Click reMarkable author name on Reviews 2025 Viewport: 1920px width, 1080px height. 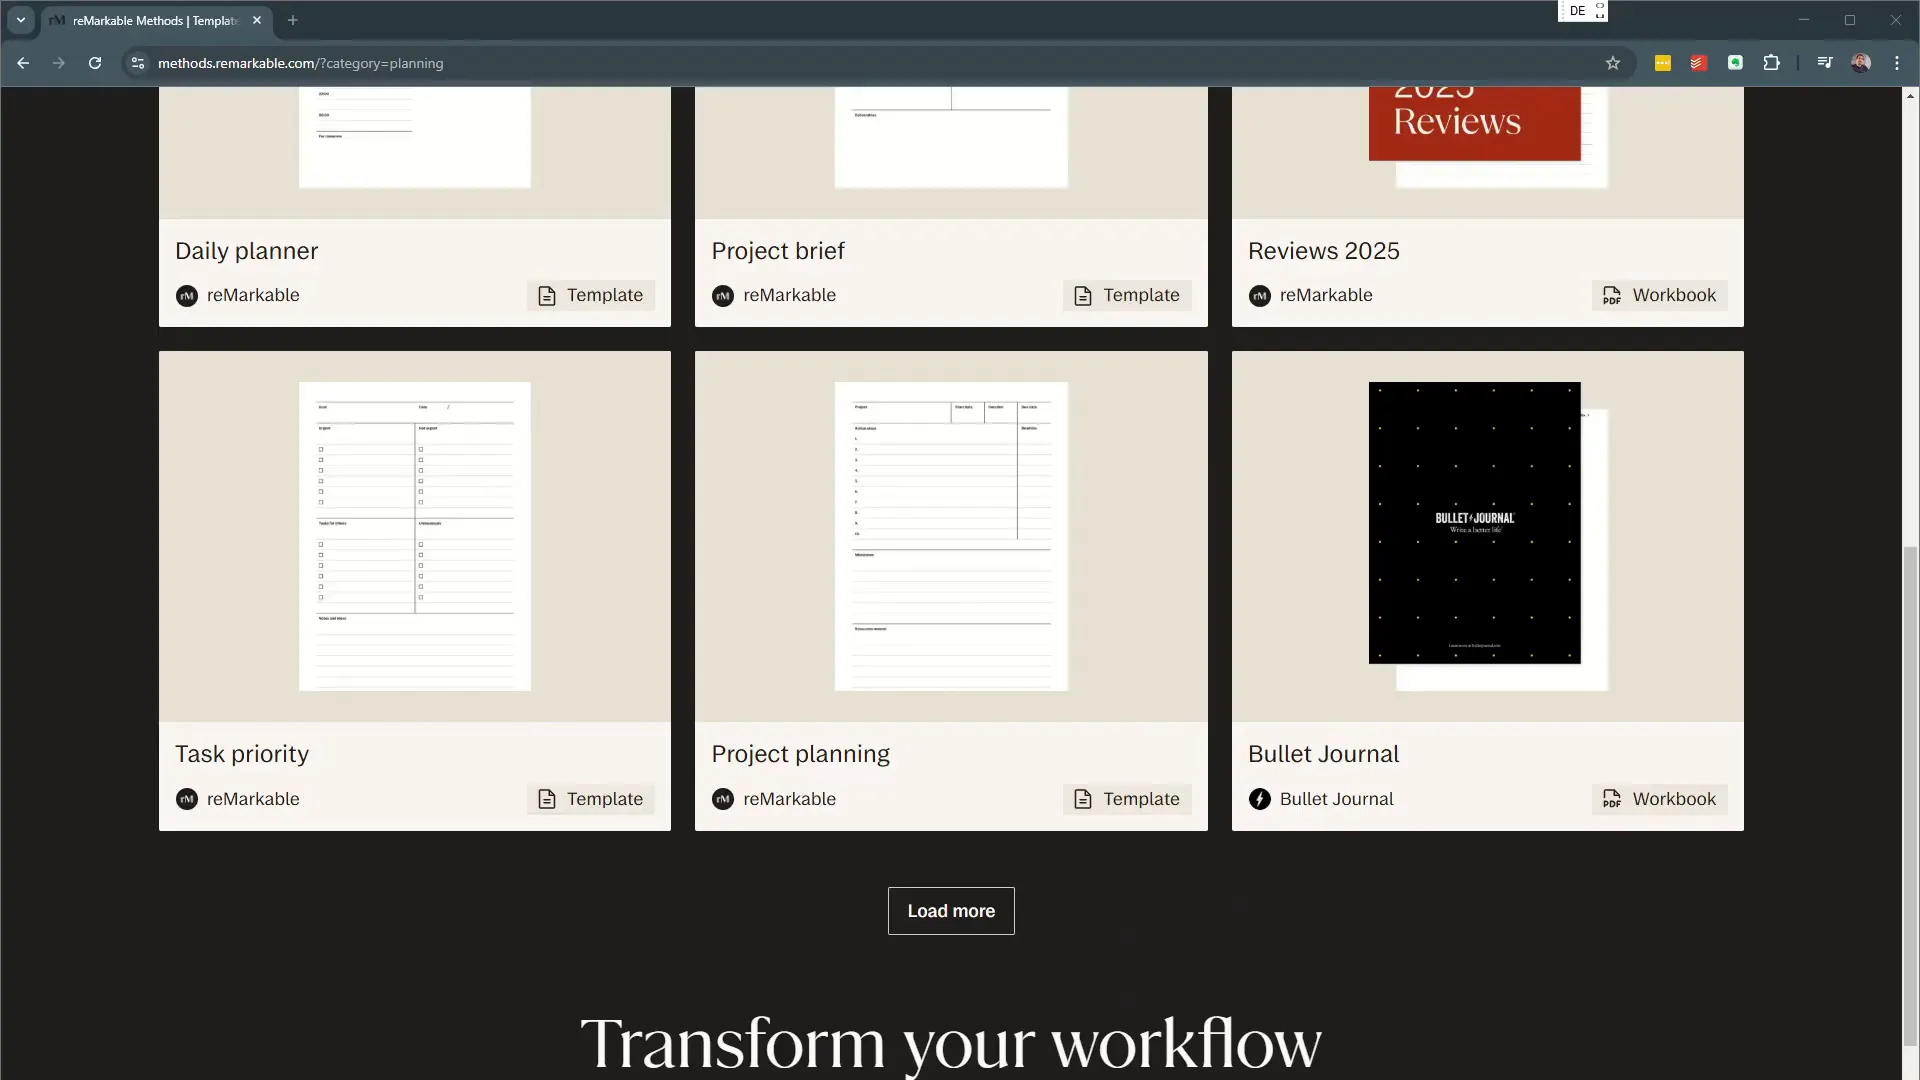[1326, 295]
